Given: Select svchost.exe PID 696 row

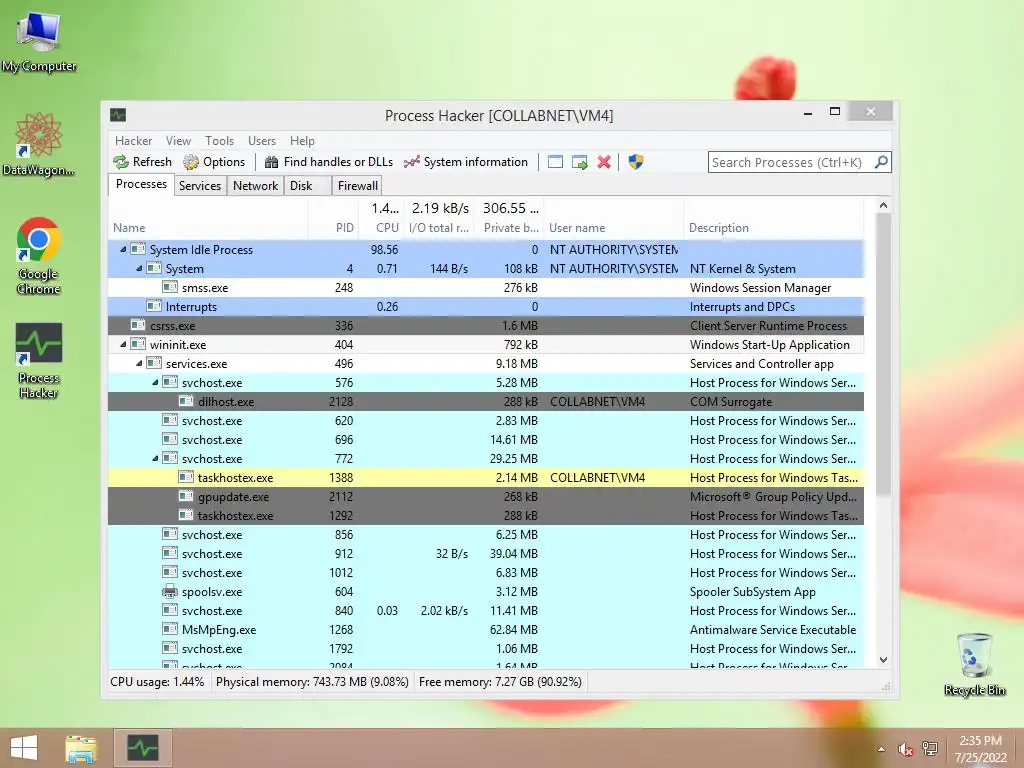Looking at the screenshot, I should (486, 440).
